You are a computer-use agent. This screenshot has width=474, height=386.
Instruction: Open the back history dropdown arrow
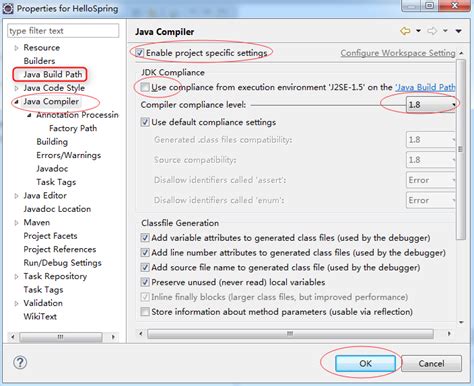click(x=418, y=31)
